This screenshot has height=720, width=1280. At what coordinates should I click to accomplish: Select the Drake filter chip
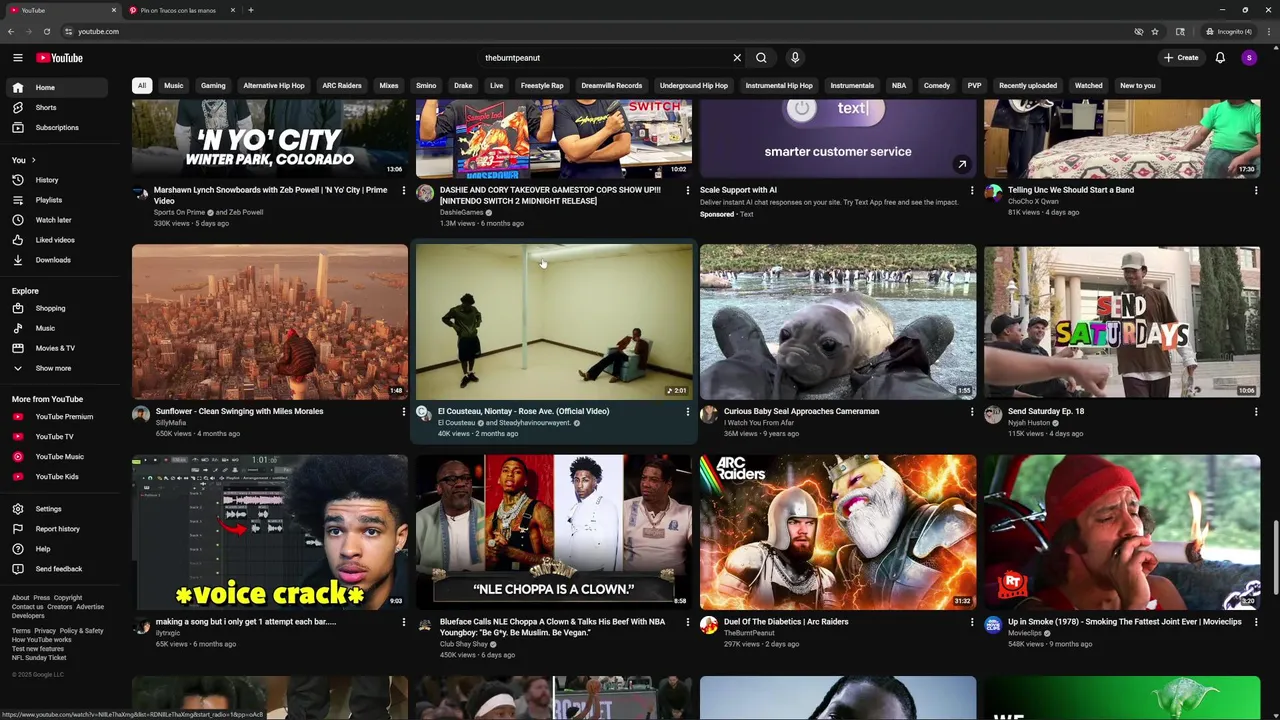[x=463, y=86]
